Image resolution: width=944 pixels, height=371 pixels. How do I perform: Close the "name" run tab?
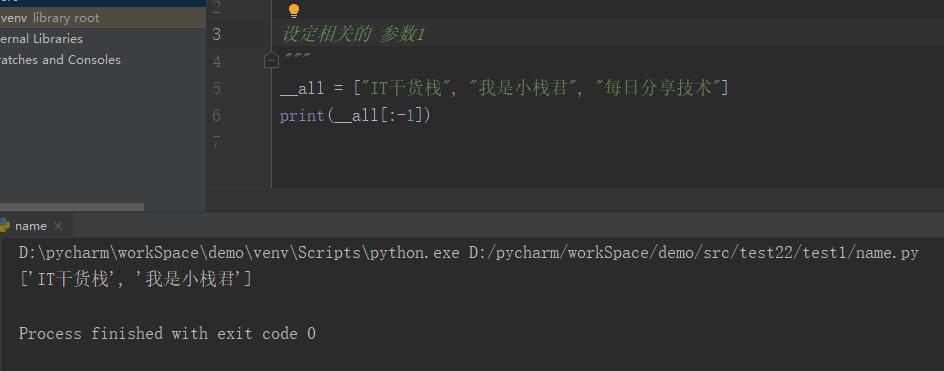tap(58, 226)
